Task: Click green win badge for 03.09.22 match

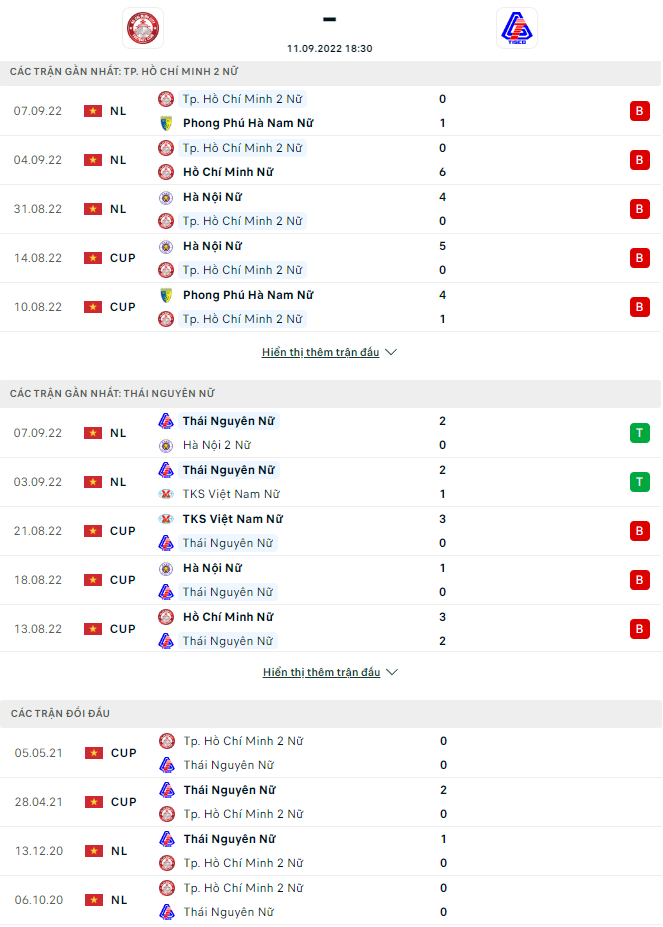Action: [x=639, y=482]
